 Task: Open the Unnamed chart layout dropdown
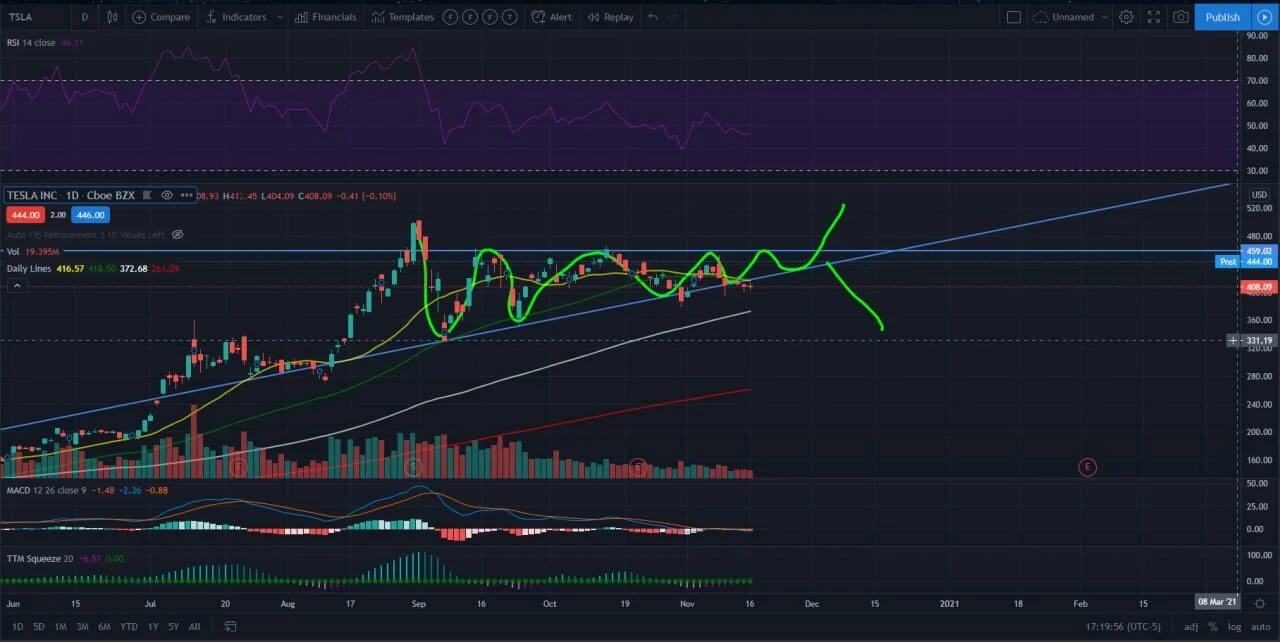(x=1071, y=17)
